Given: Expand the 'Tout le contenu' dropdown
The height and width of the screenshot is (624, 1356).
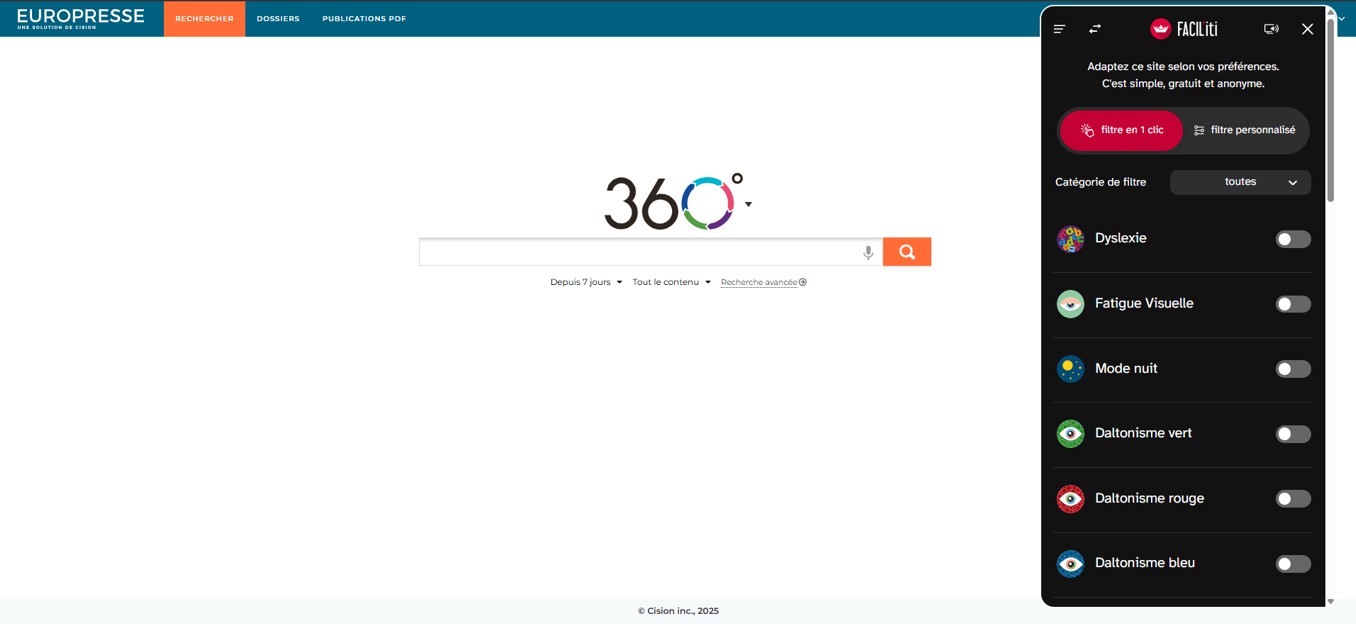Looking at the screenshot, I should [x=671, y=282].
